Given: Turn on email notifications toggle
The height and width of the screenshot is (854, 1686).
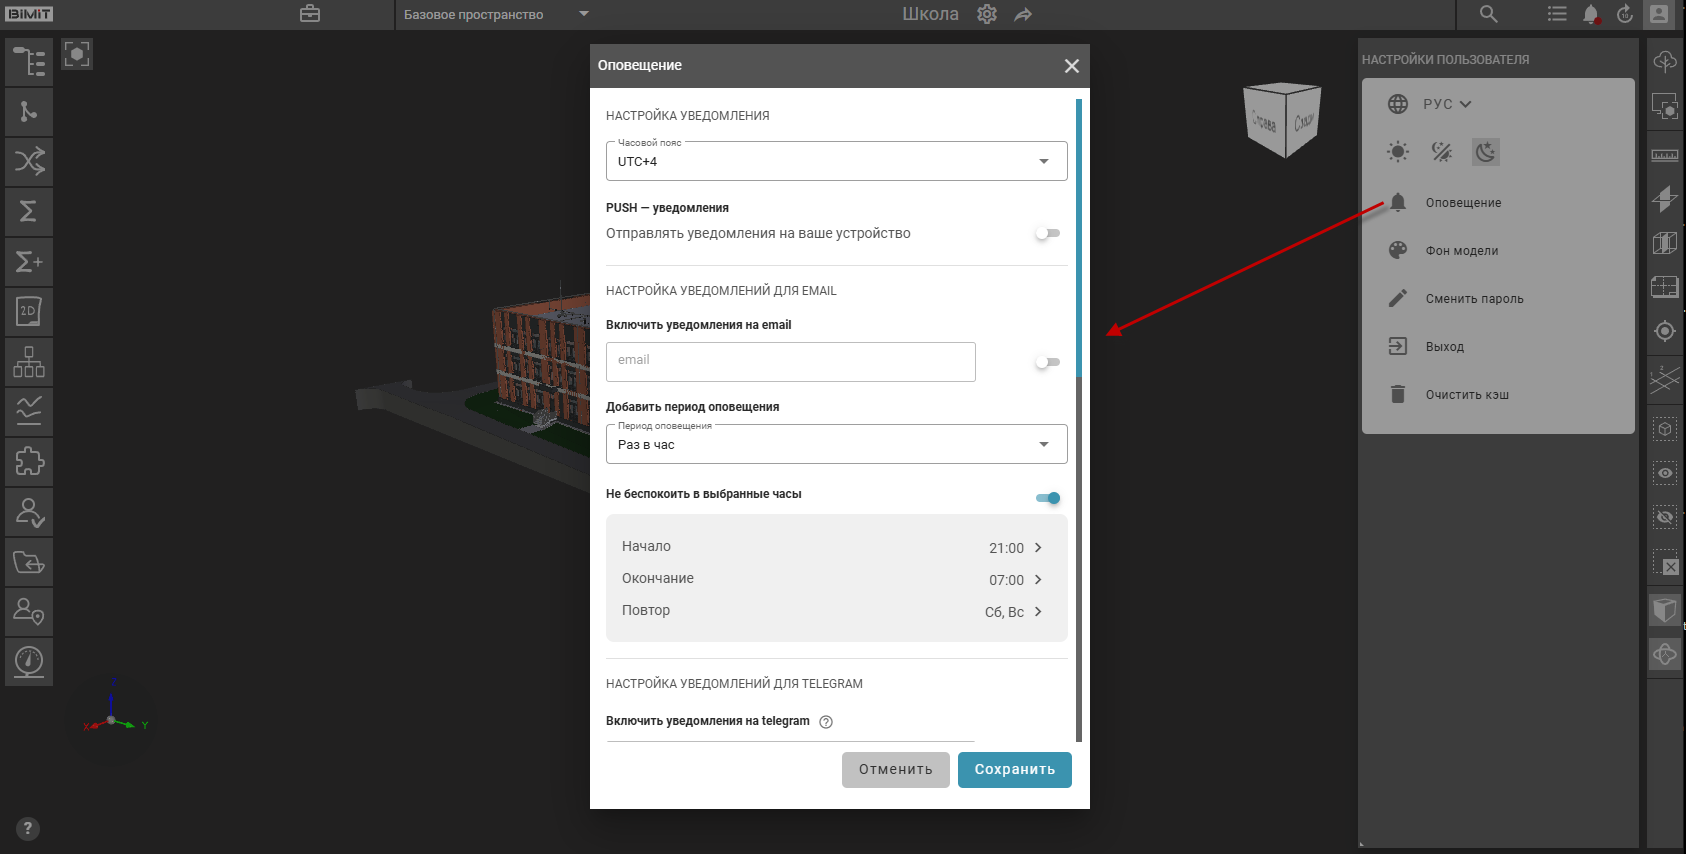Looking at the screenshot, I should pos(1047,362).
